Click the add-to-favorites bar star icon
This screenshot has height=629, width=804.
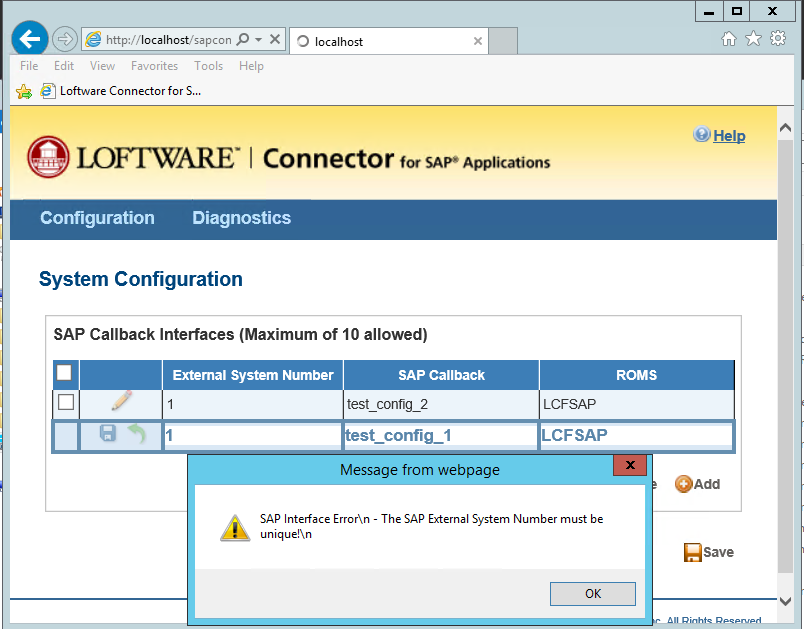pos(24,91)
